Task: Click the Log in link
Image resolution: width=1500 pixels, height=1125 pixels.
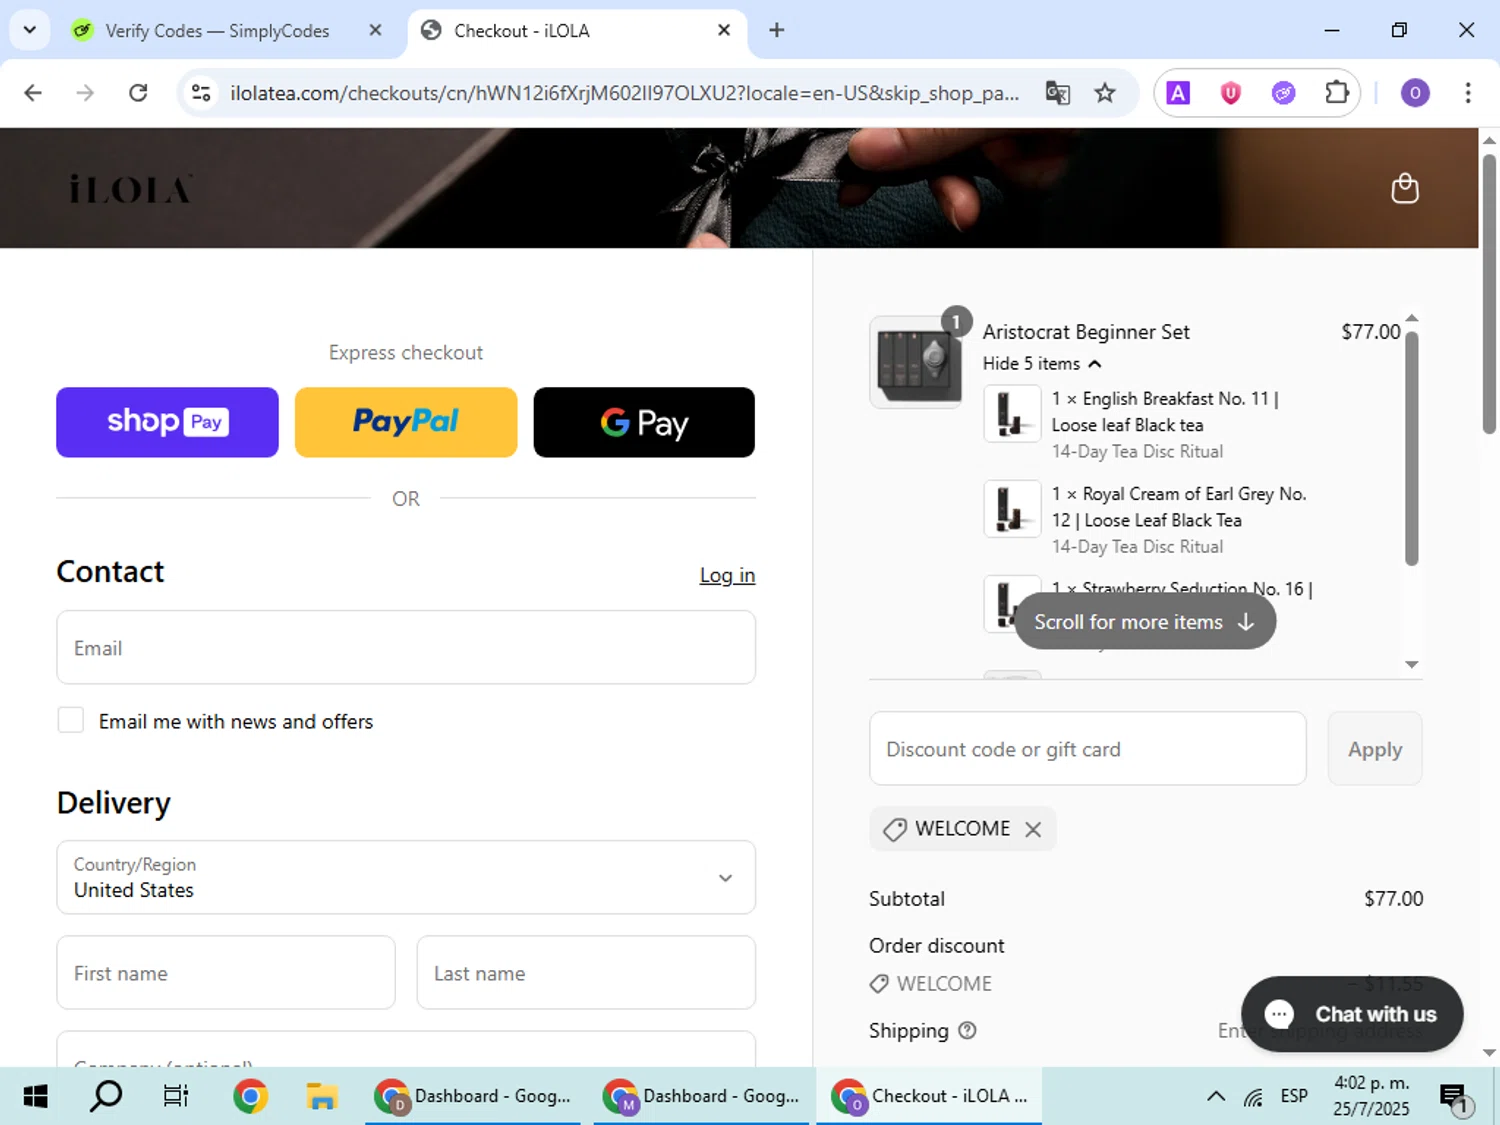Action: click(727, 575)
